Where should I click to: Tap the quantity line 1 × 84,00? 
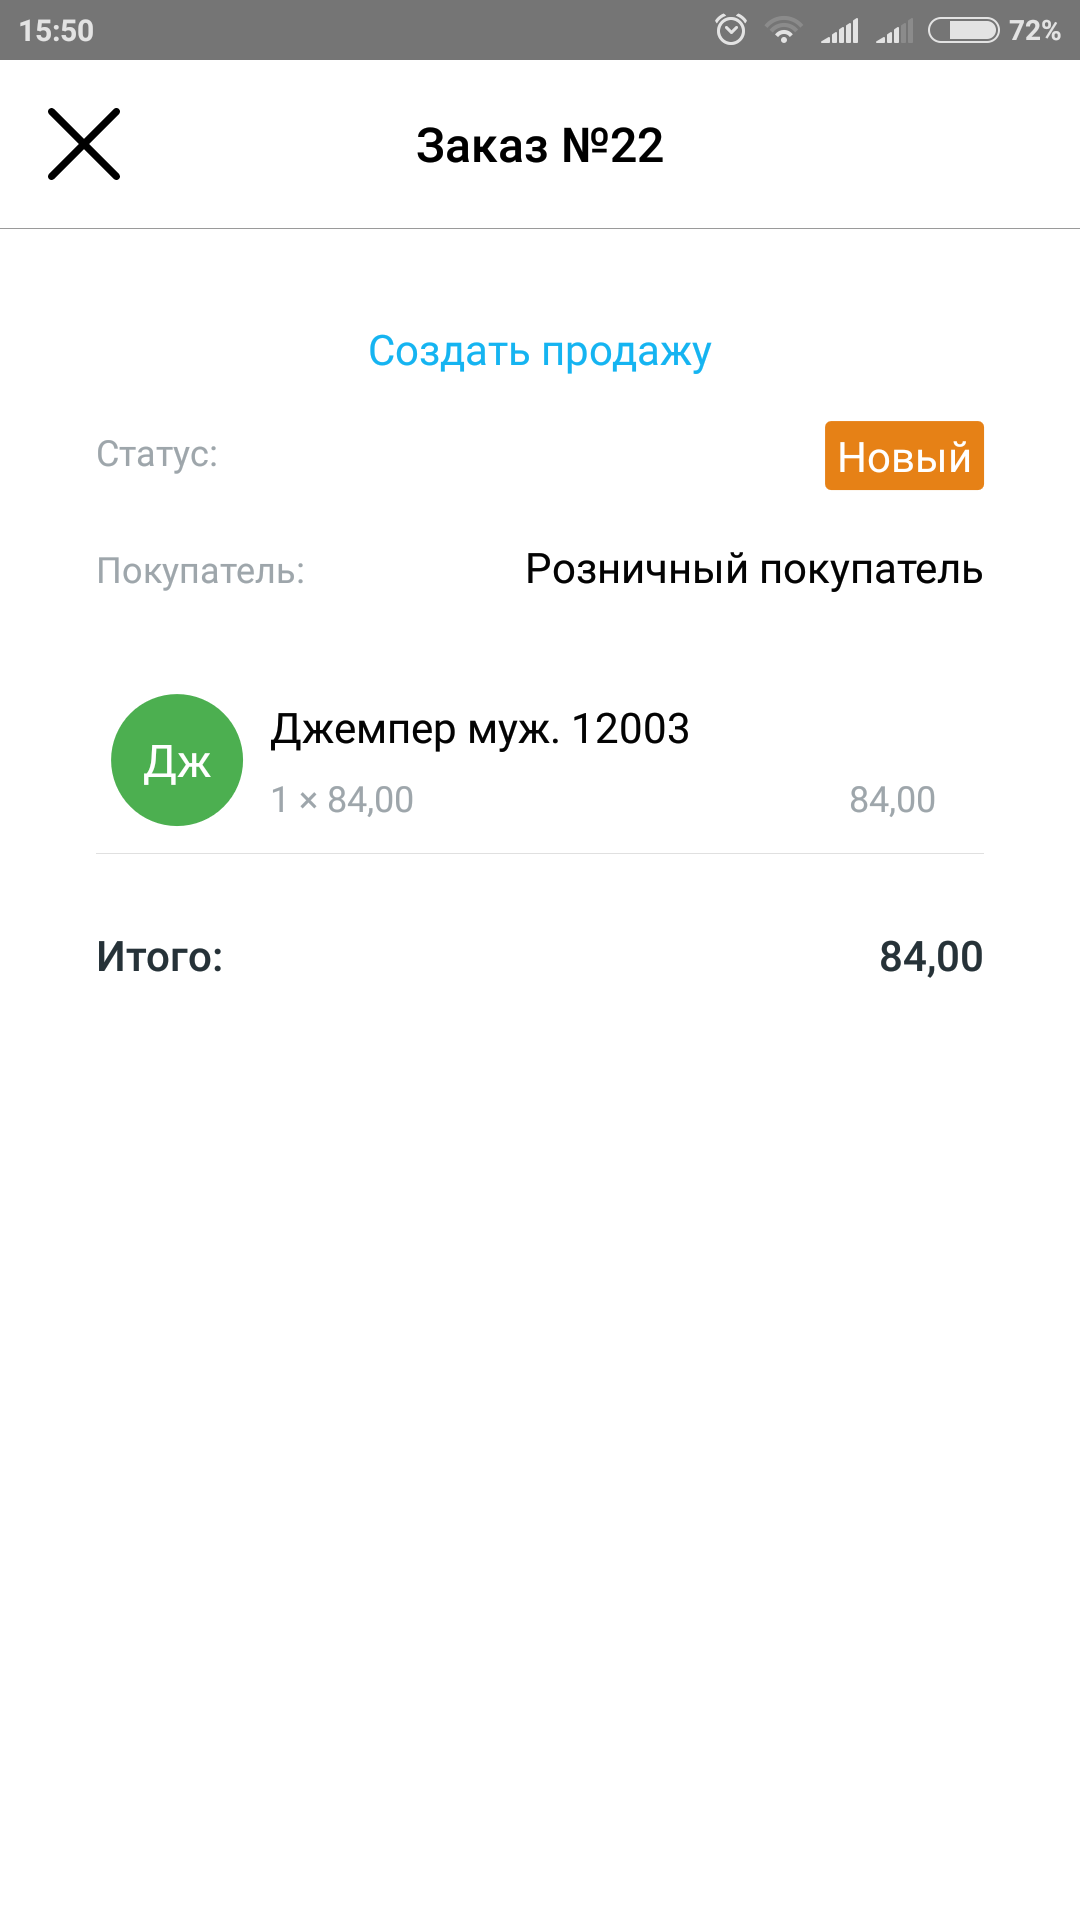342,800
